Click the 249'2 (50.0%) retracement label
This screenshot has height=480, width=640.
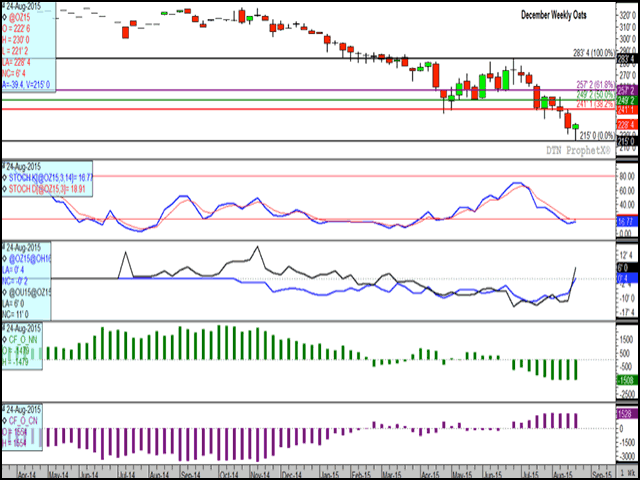(x=595, y=94)
